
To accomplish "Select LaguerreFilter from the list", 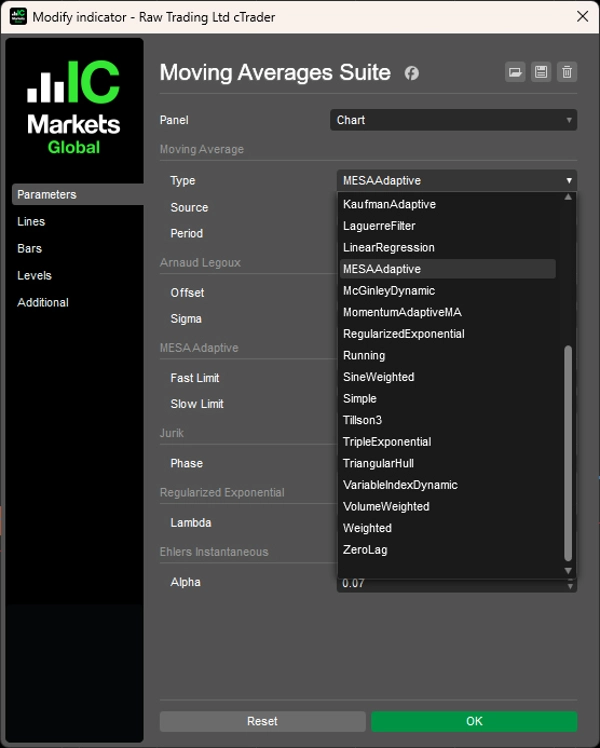I will [448, 226].
